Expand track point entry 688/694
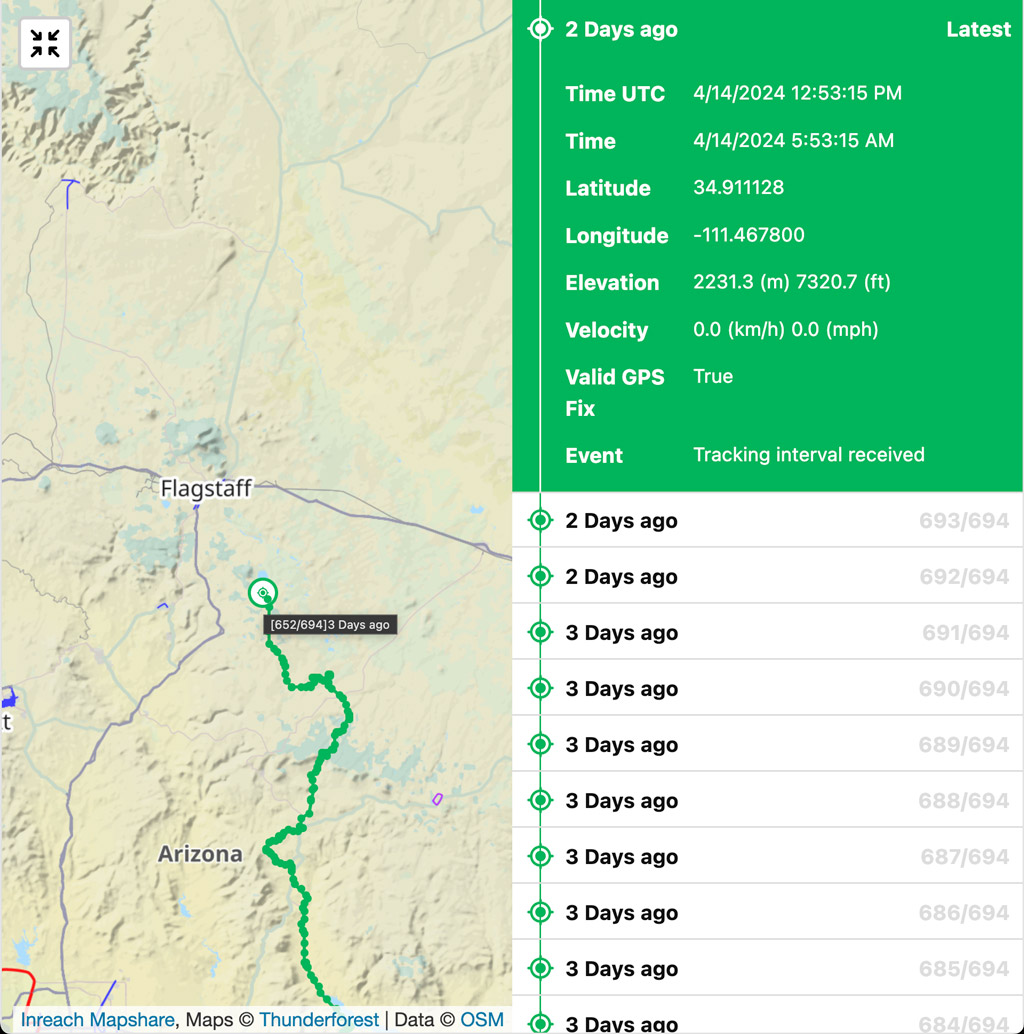This screenshot has width=1024, height=1034. [767, 800]
